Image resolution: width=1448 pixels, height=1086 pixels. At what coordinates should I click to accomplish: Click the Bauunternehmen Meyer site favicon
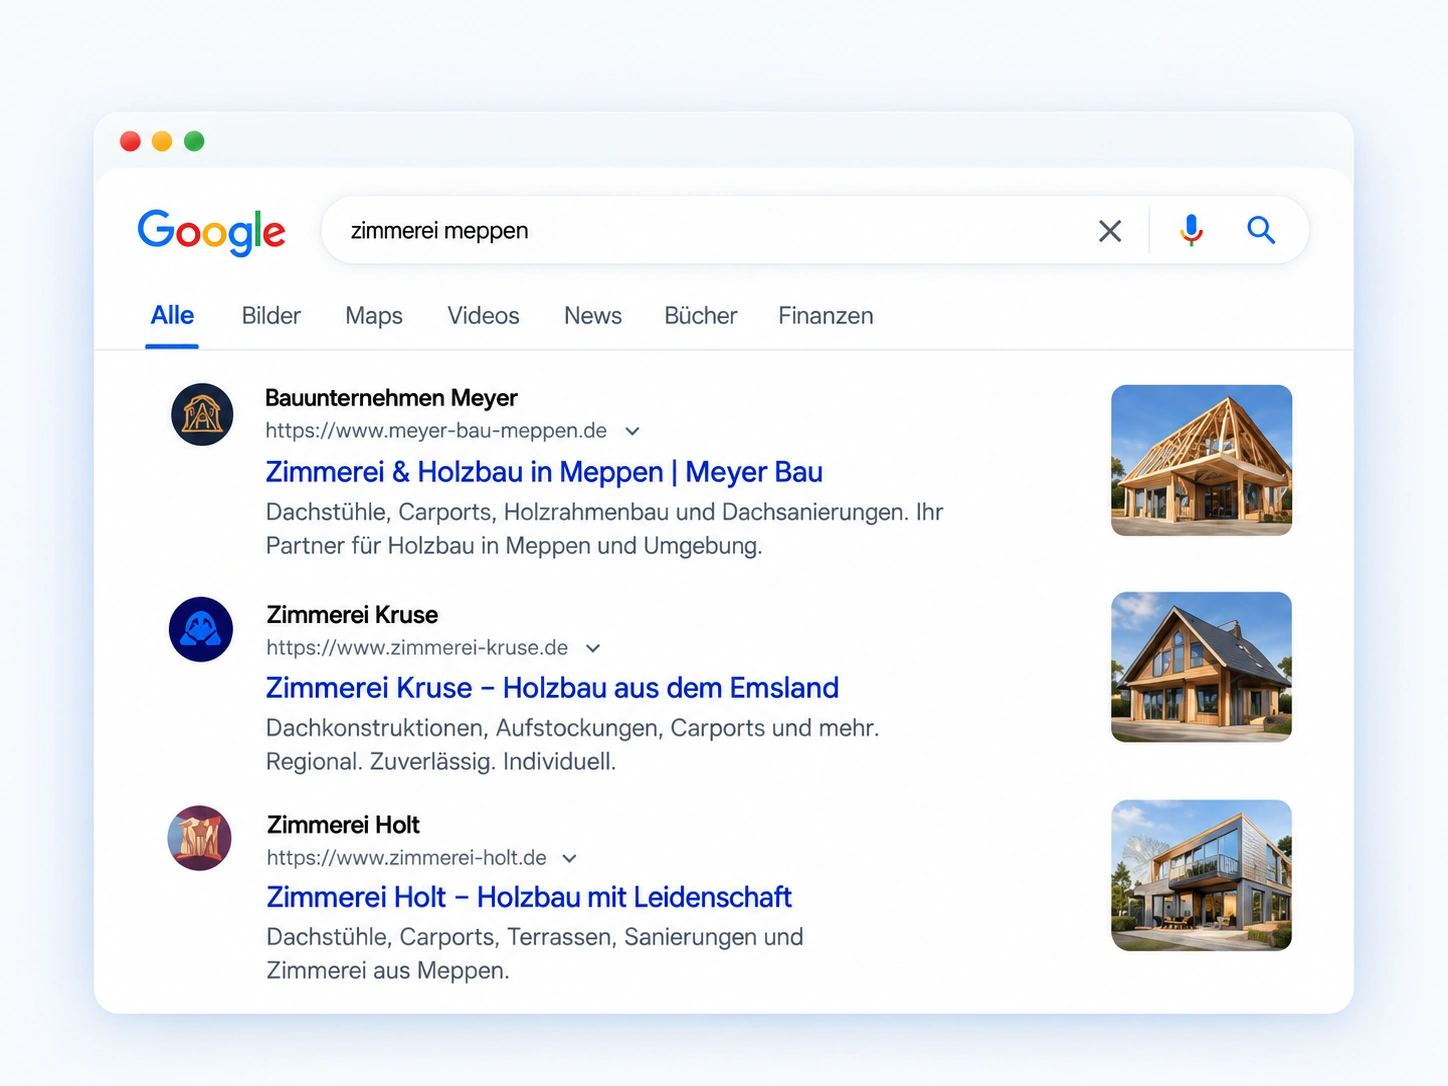[202, 414]
